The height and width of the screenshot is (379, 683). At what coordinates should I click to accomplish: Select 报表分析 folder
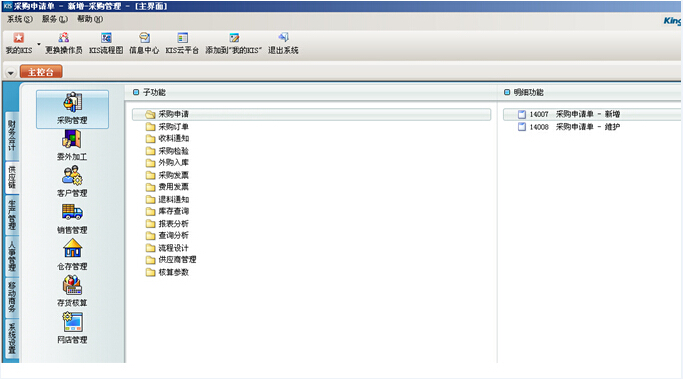(168, 223)
